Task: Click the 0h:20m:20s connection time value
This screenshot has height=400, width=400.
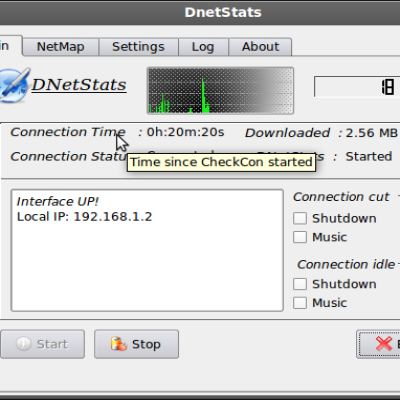Action: pos(186,132)
